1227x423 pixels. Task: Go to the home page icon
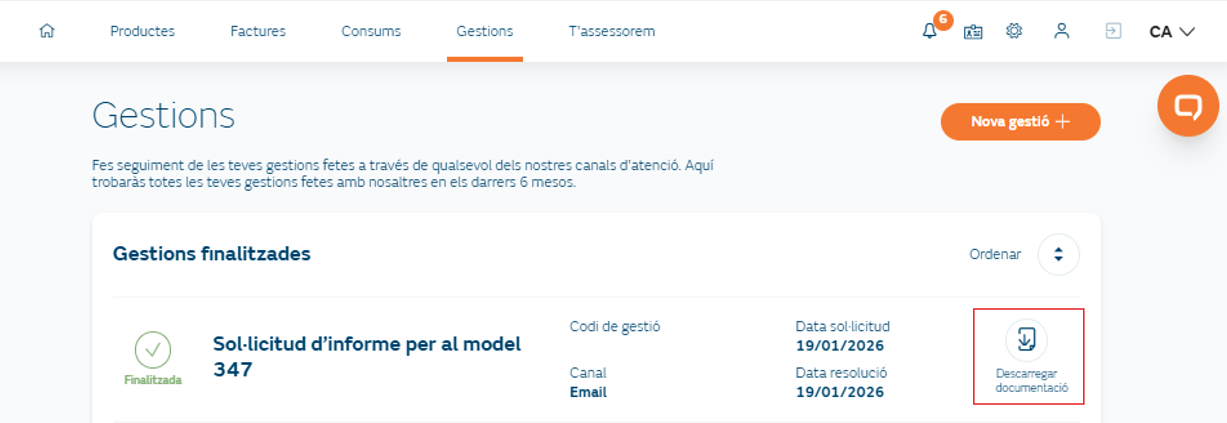tap(46, 31)
